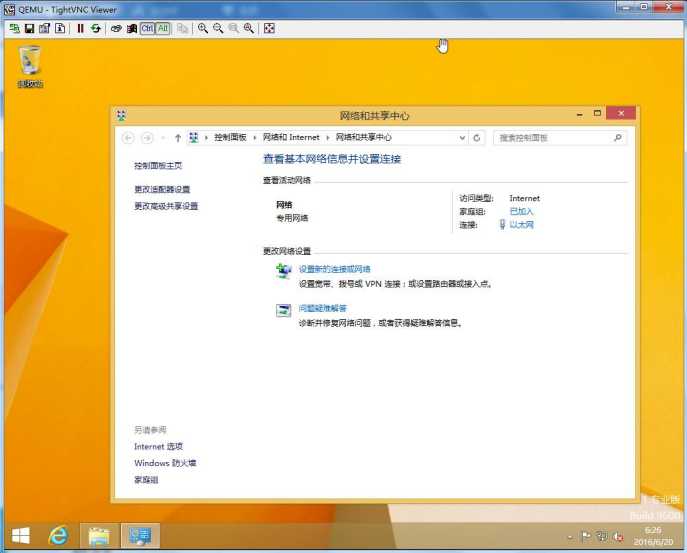Click the Auto zoom magnifier icon
Viewport: 687px width, 553px height.
249,28
